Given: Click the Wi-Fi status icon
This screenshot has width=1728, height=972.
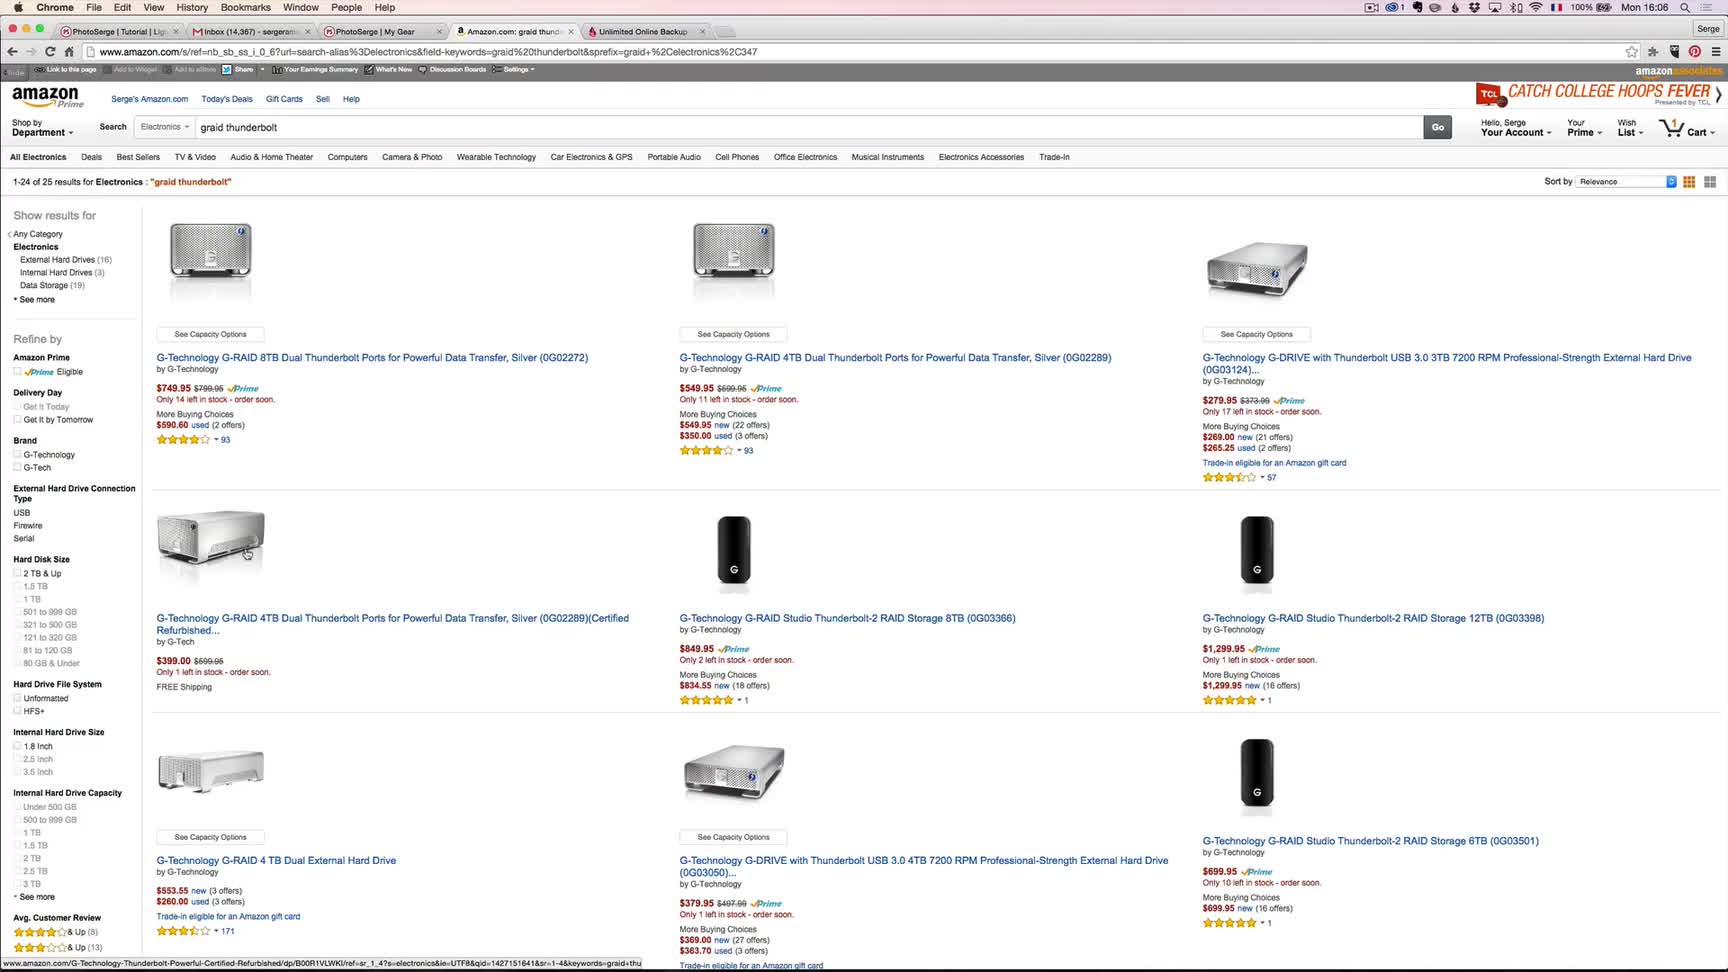Looking at the screenshot, I should pos(1535,7).
